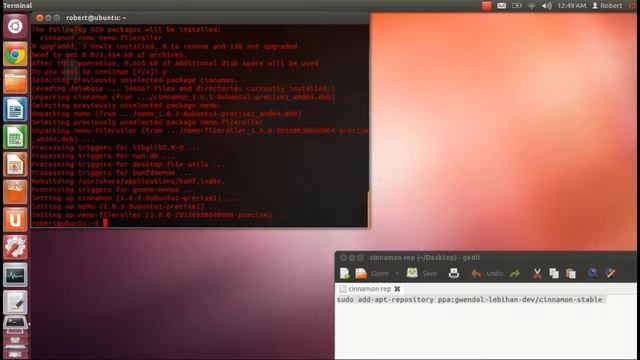The width and height of the screenshot is (640, 360).
Task: Select the gedit text editor launcher icon
Action: (15, 302)
